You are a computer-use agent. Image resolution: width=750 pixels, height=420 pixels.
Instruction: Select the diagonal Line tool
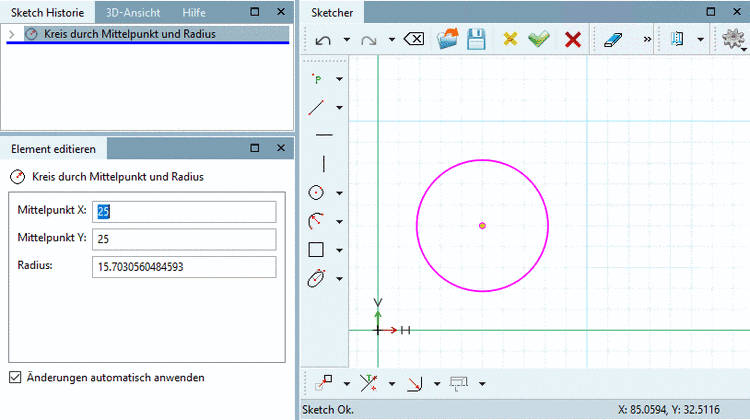pyautogui.click(x=316, y=108)
